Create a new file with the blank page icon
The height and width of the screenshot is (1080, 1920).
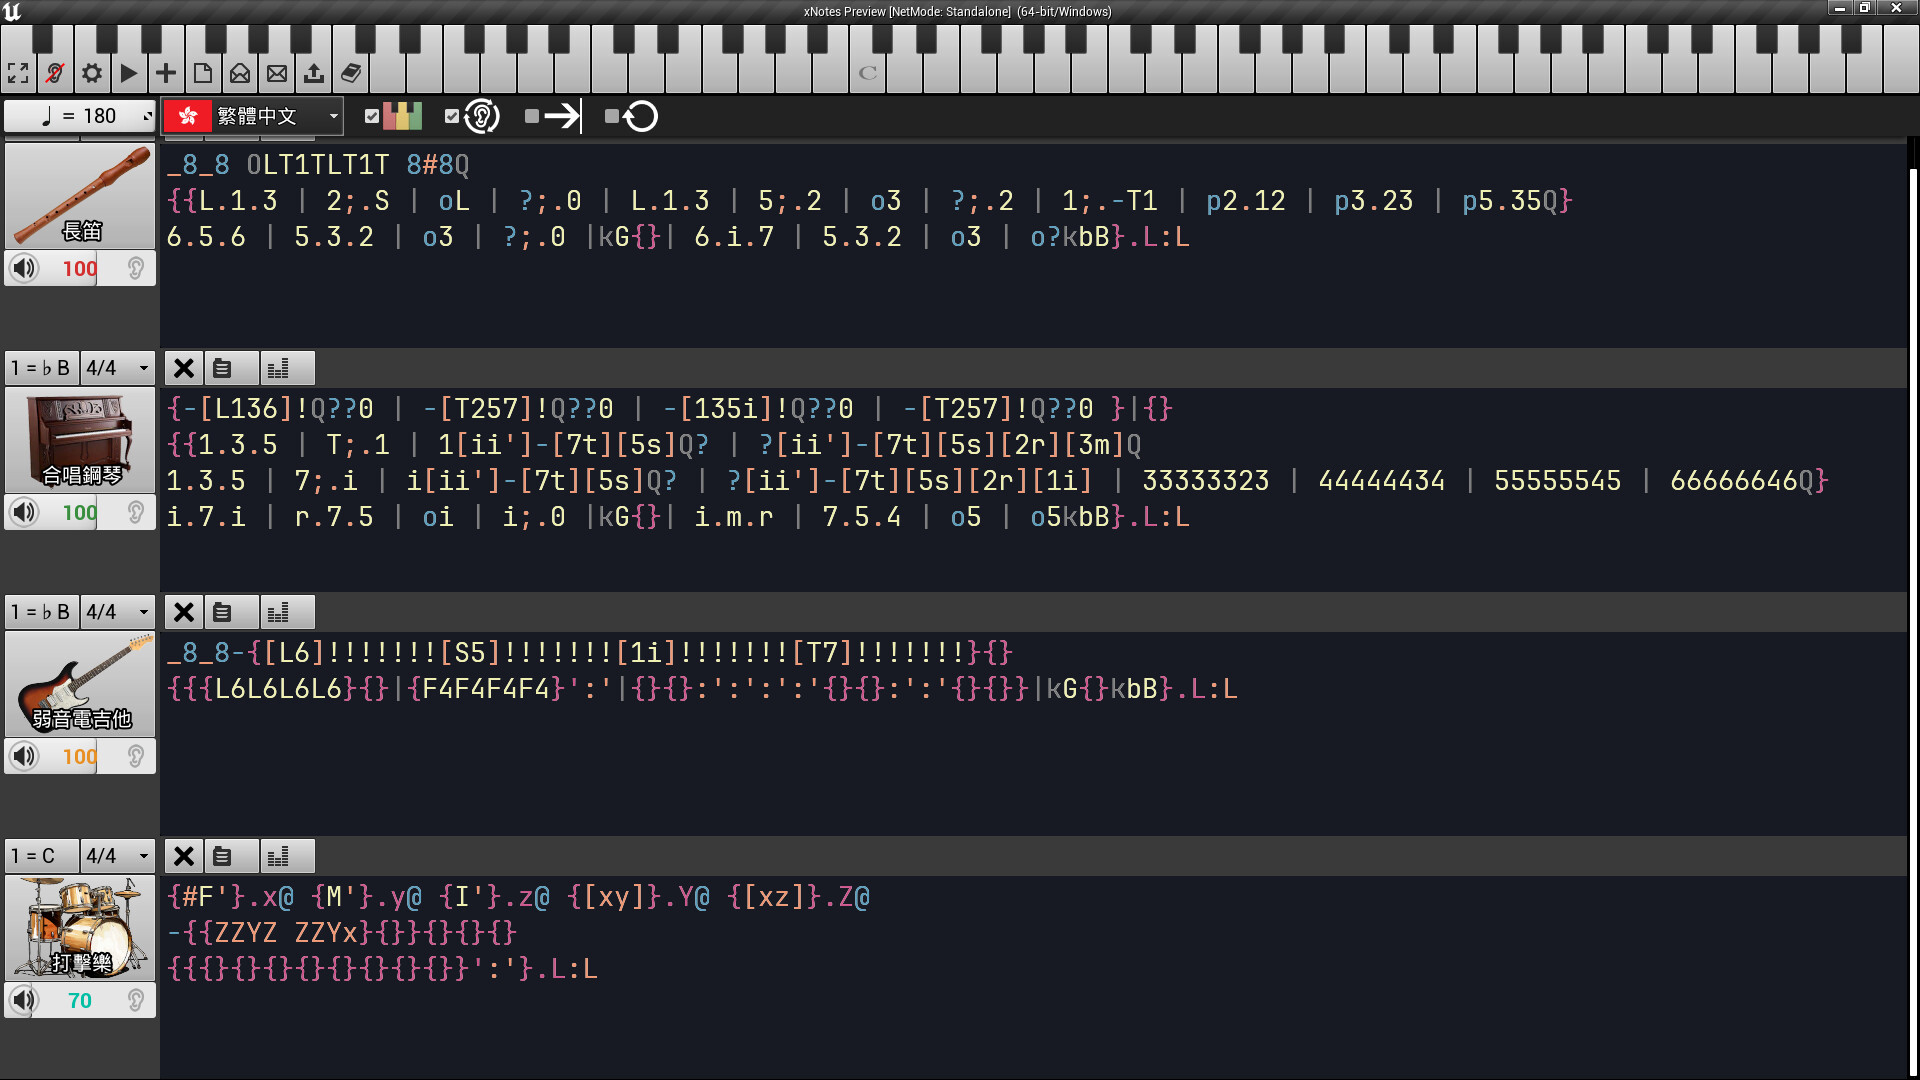[203, 73]
